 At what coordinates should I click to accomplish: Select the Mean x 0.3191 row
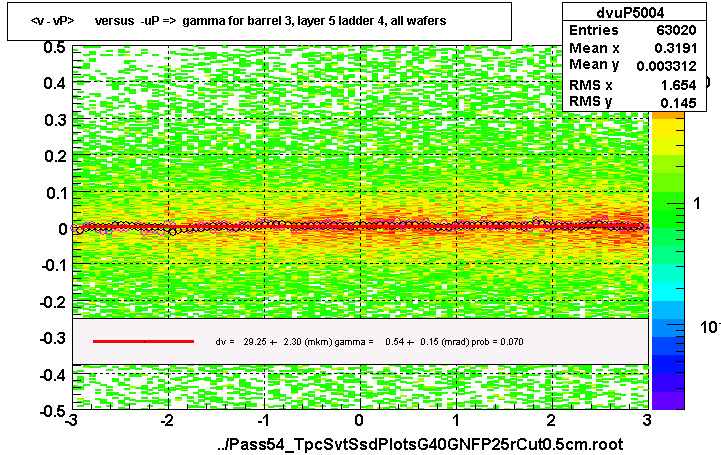click(633, 48)
